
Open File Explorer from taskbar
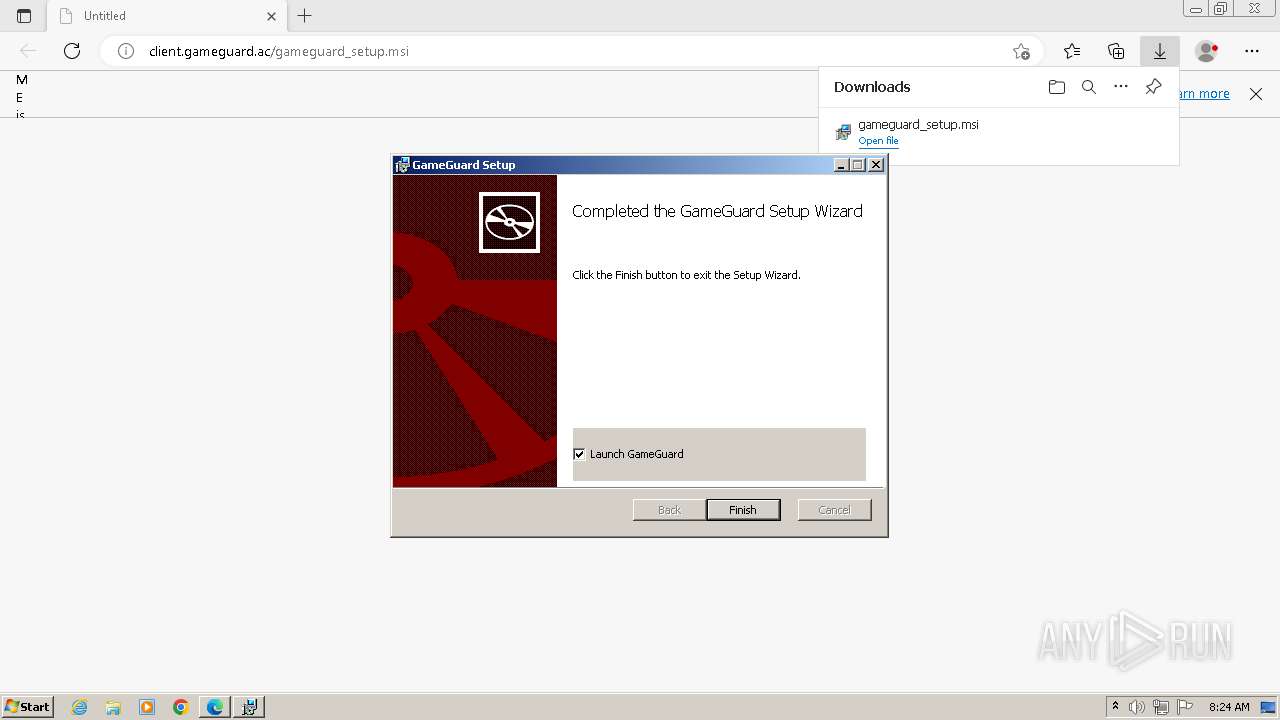113,707
